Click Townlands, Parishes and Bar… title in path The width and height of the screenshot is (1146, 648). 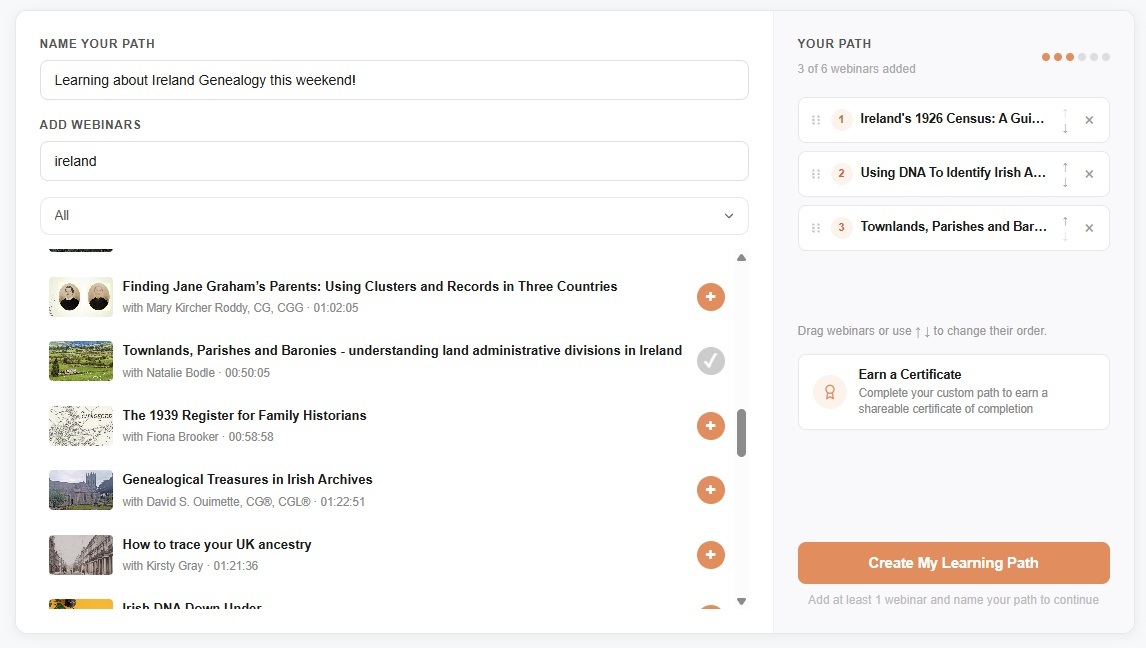point(954,226)
